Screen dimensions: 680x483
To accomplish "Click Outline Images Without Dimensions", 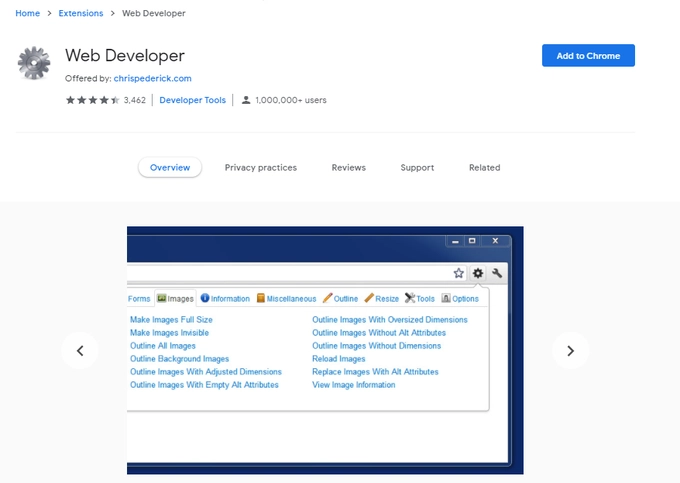I will (376, 346).
